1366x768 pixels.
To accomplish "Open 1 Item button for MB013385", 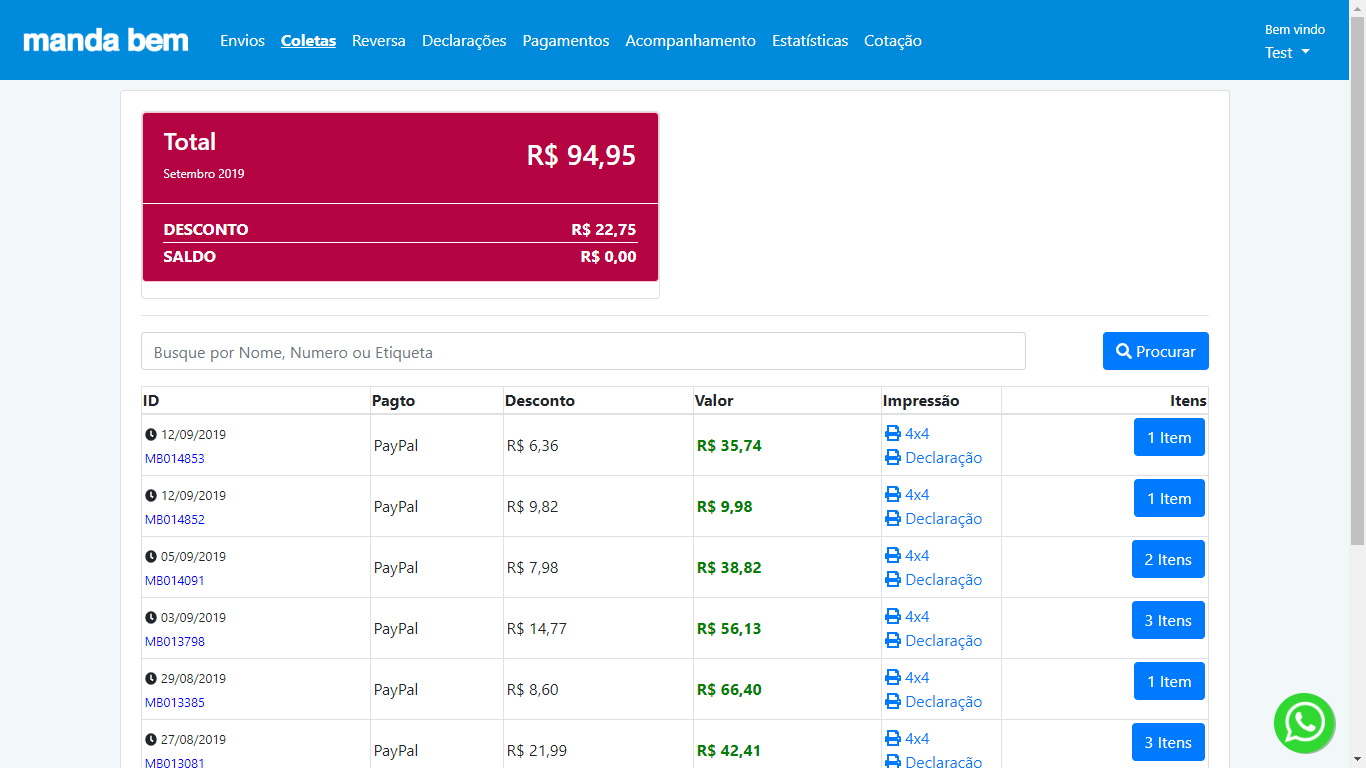I will (1169, 681).
